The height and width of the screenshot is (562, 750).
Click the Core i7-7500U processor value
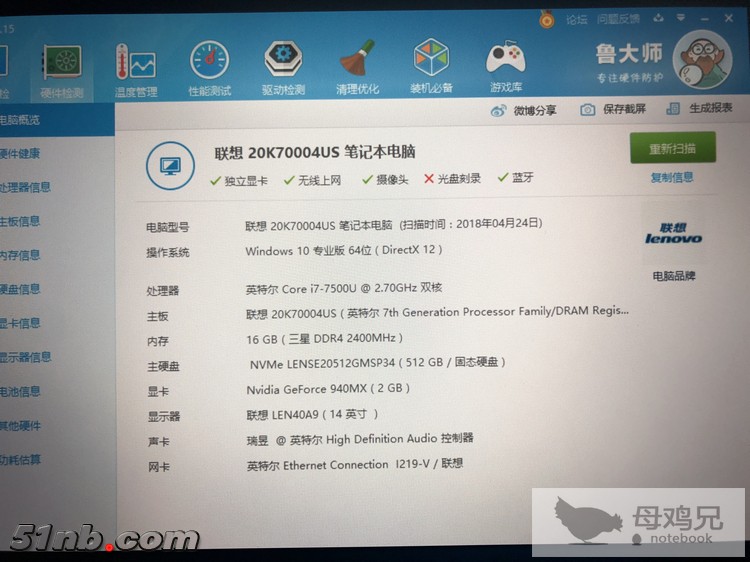344,288
